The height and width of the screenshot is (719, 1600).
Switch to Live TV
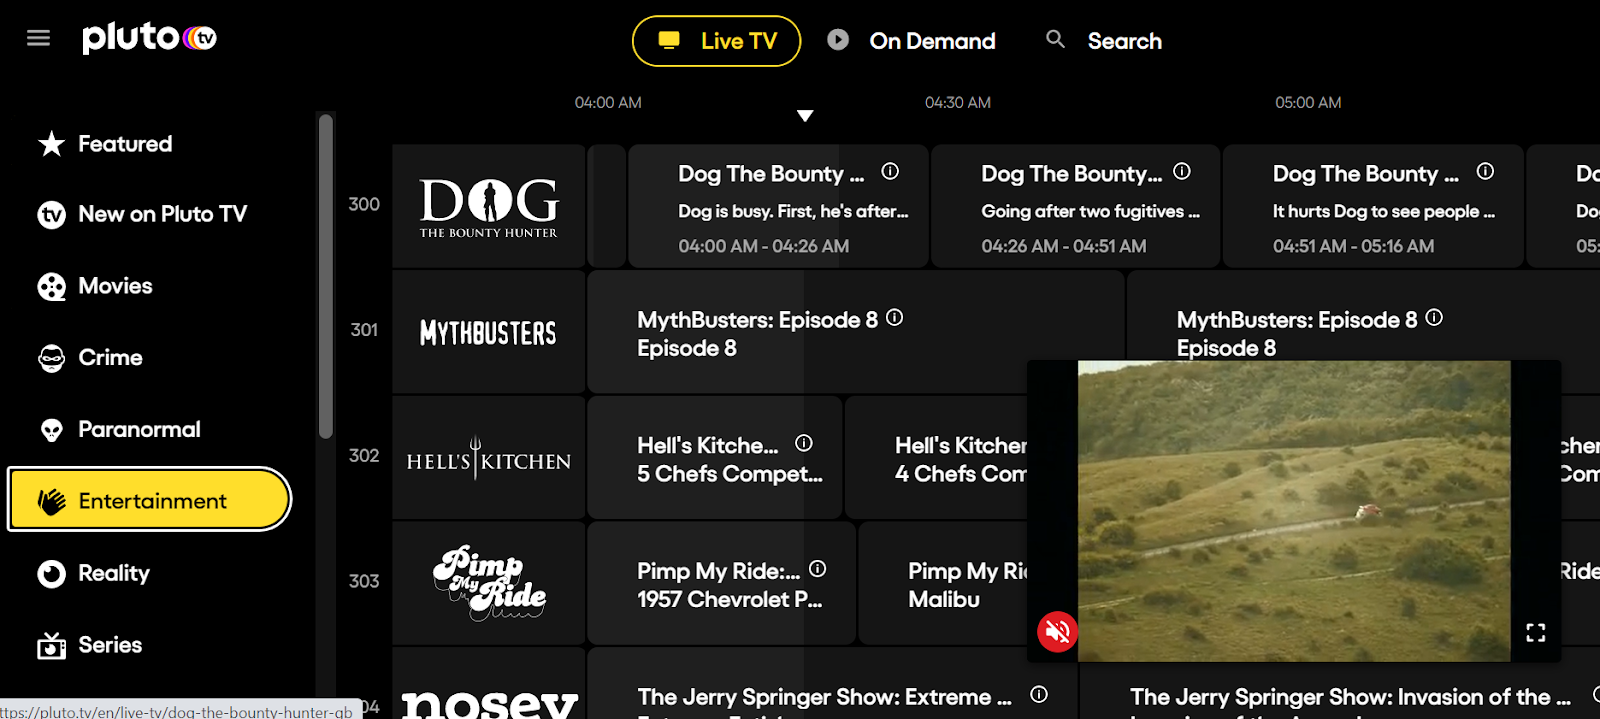[716, 41]
